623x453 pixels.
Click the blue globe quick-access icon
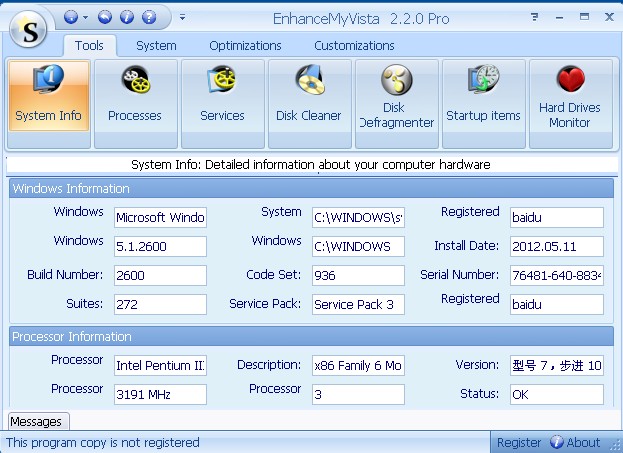point(71,17)
